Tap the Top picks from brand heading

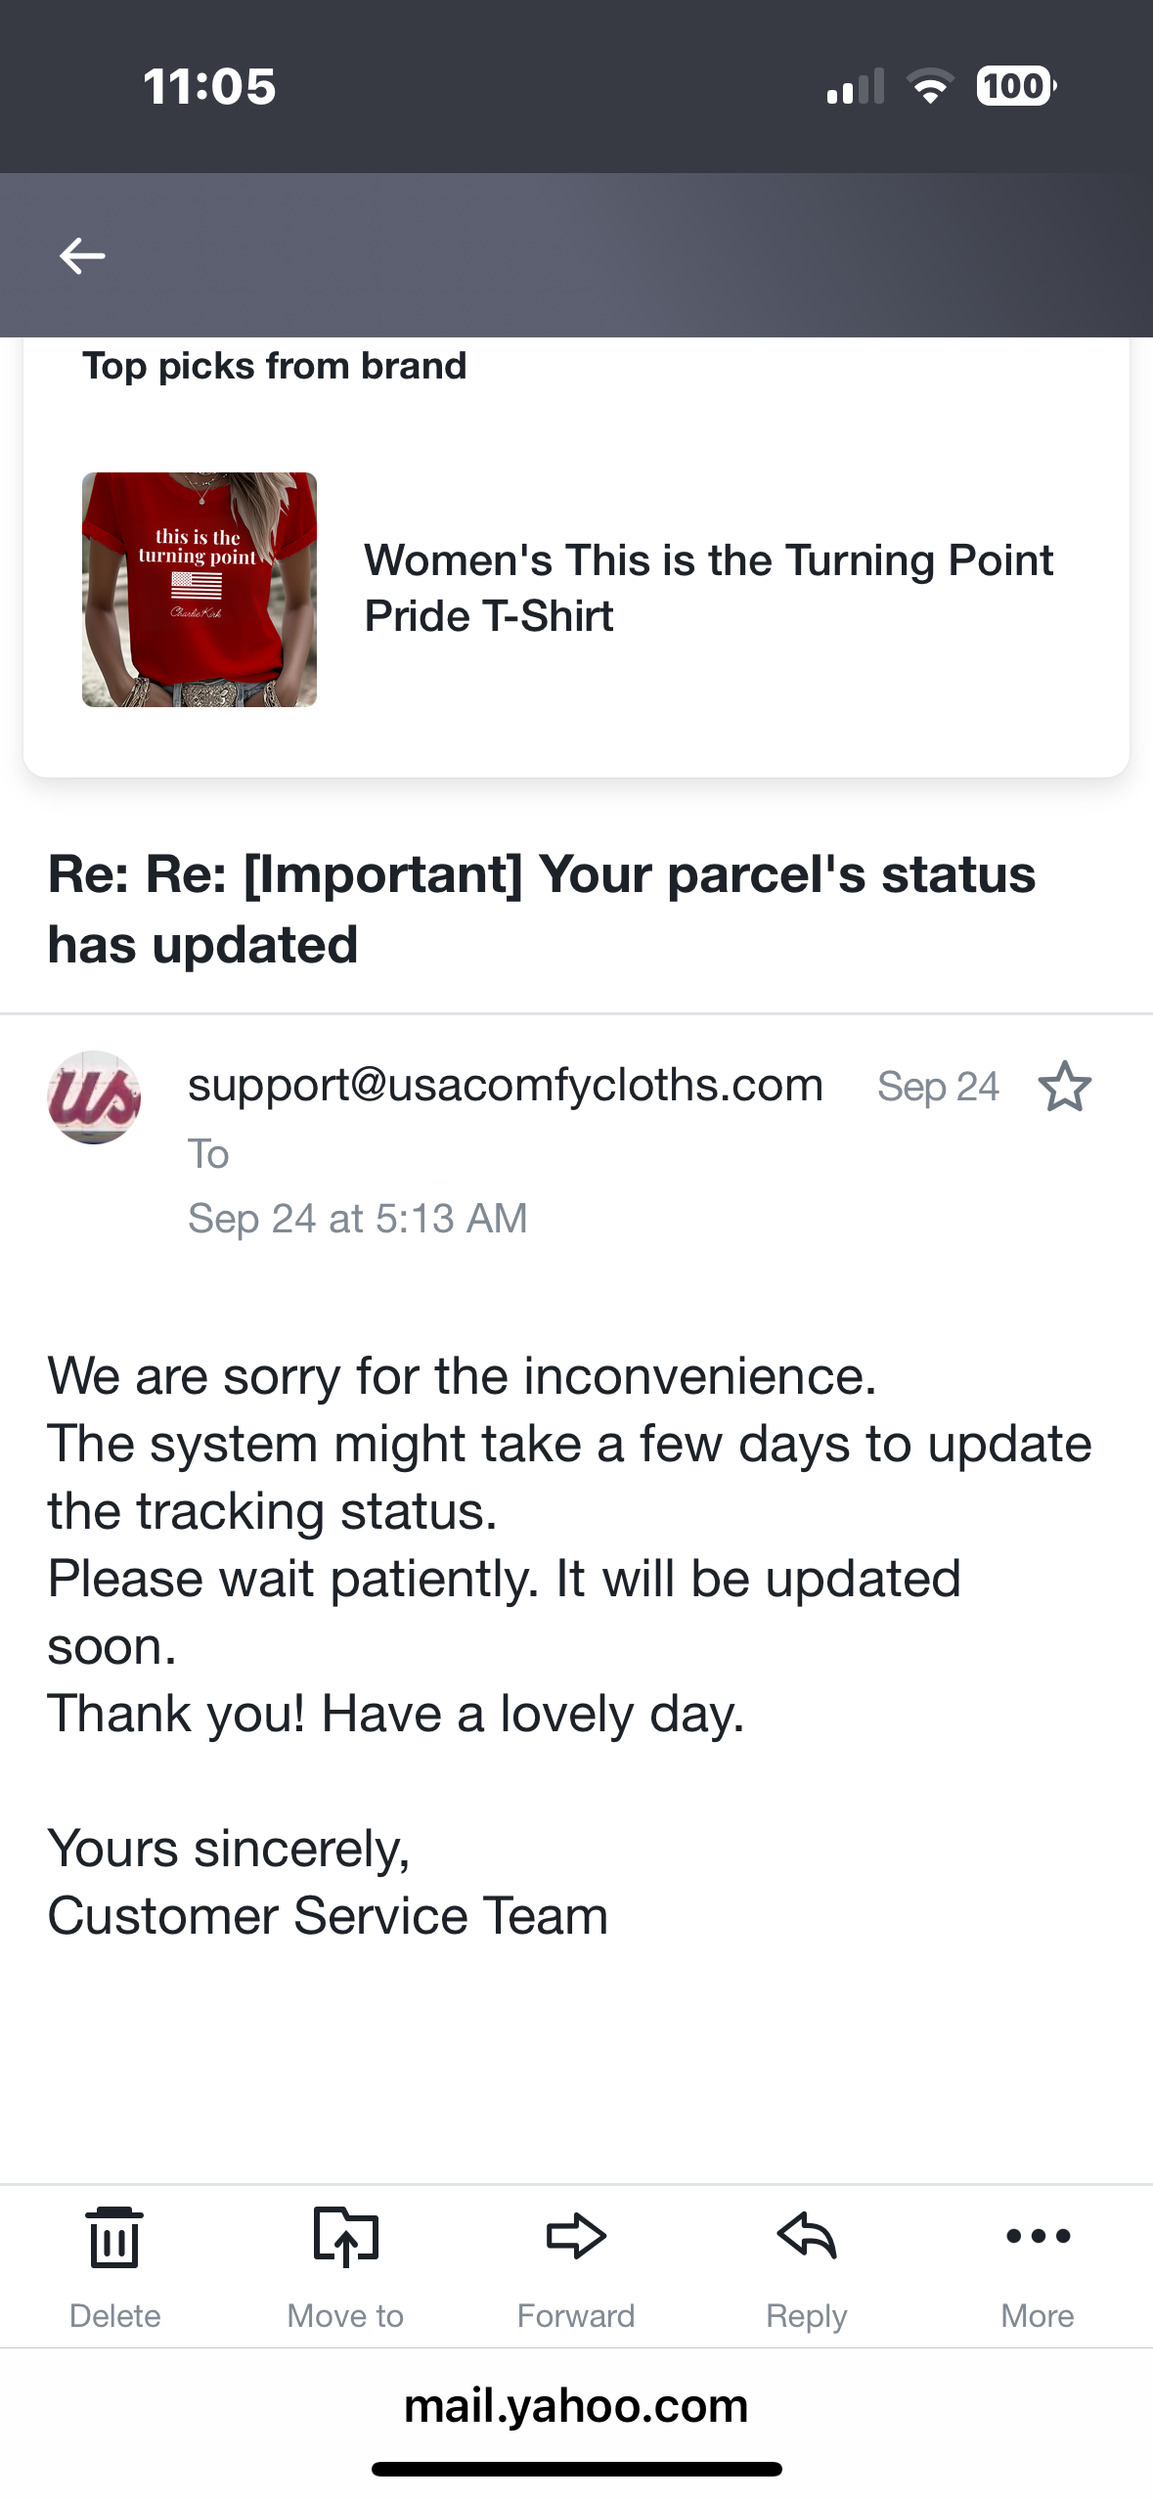pos(274,366)
